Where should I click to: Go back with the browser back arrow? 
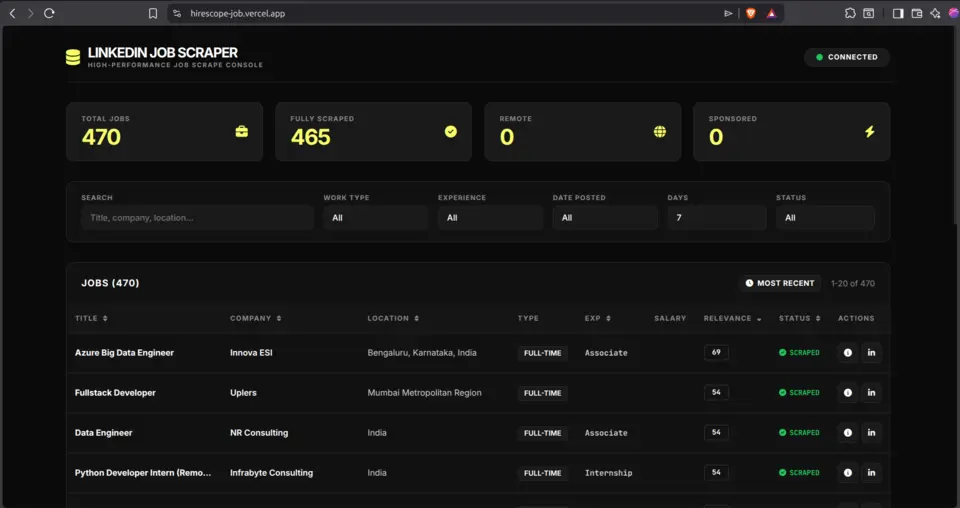(x=12, y=13)
